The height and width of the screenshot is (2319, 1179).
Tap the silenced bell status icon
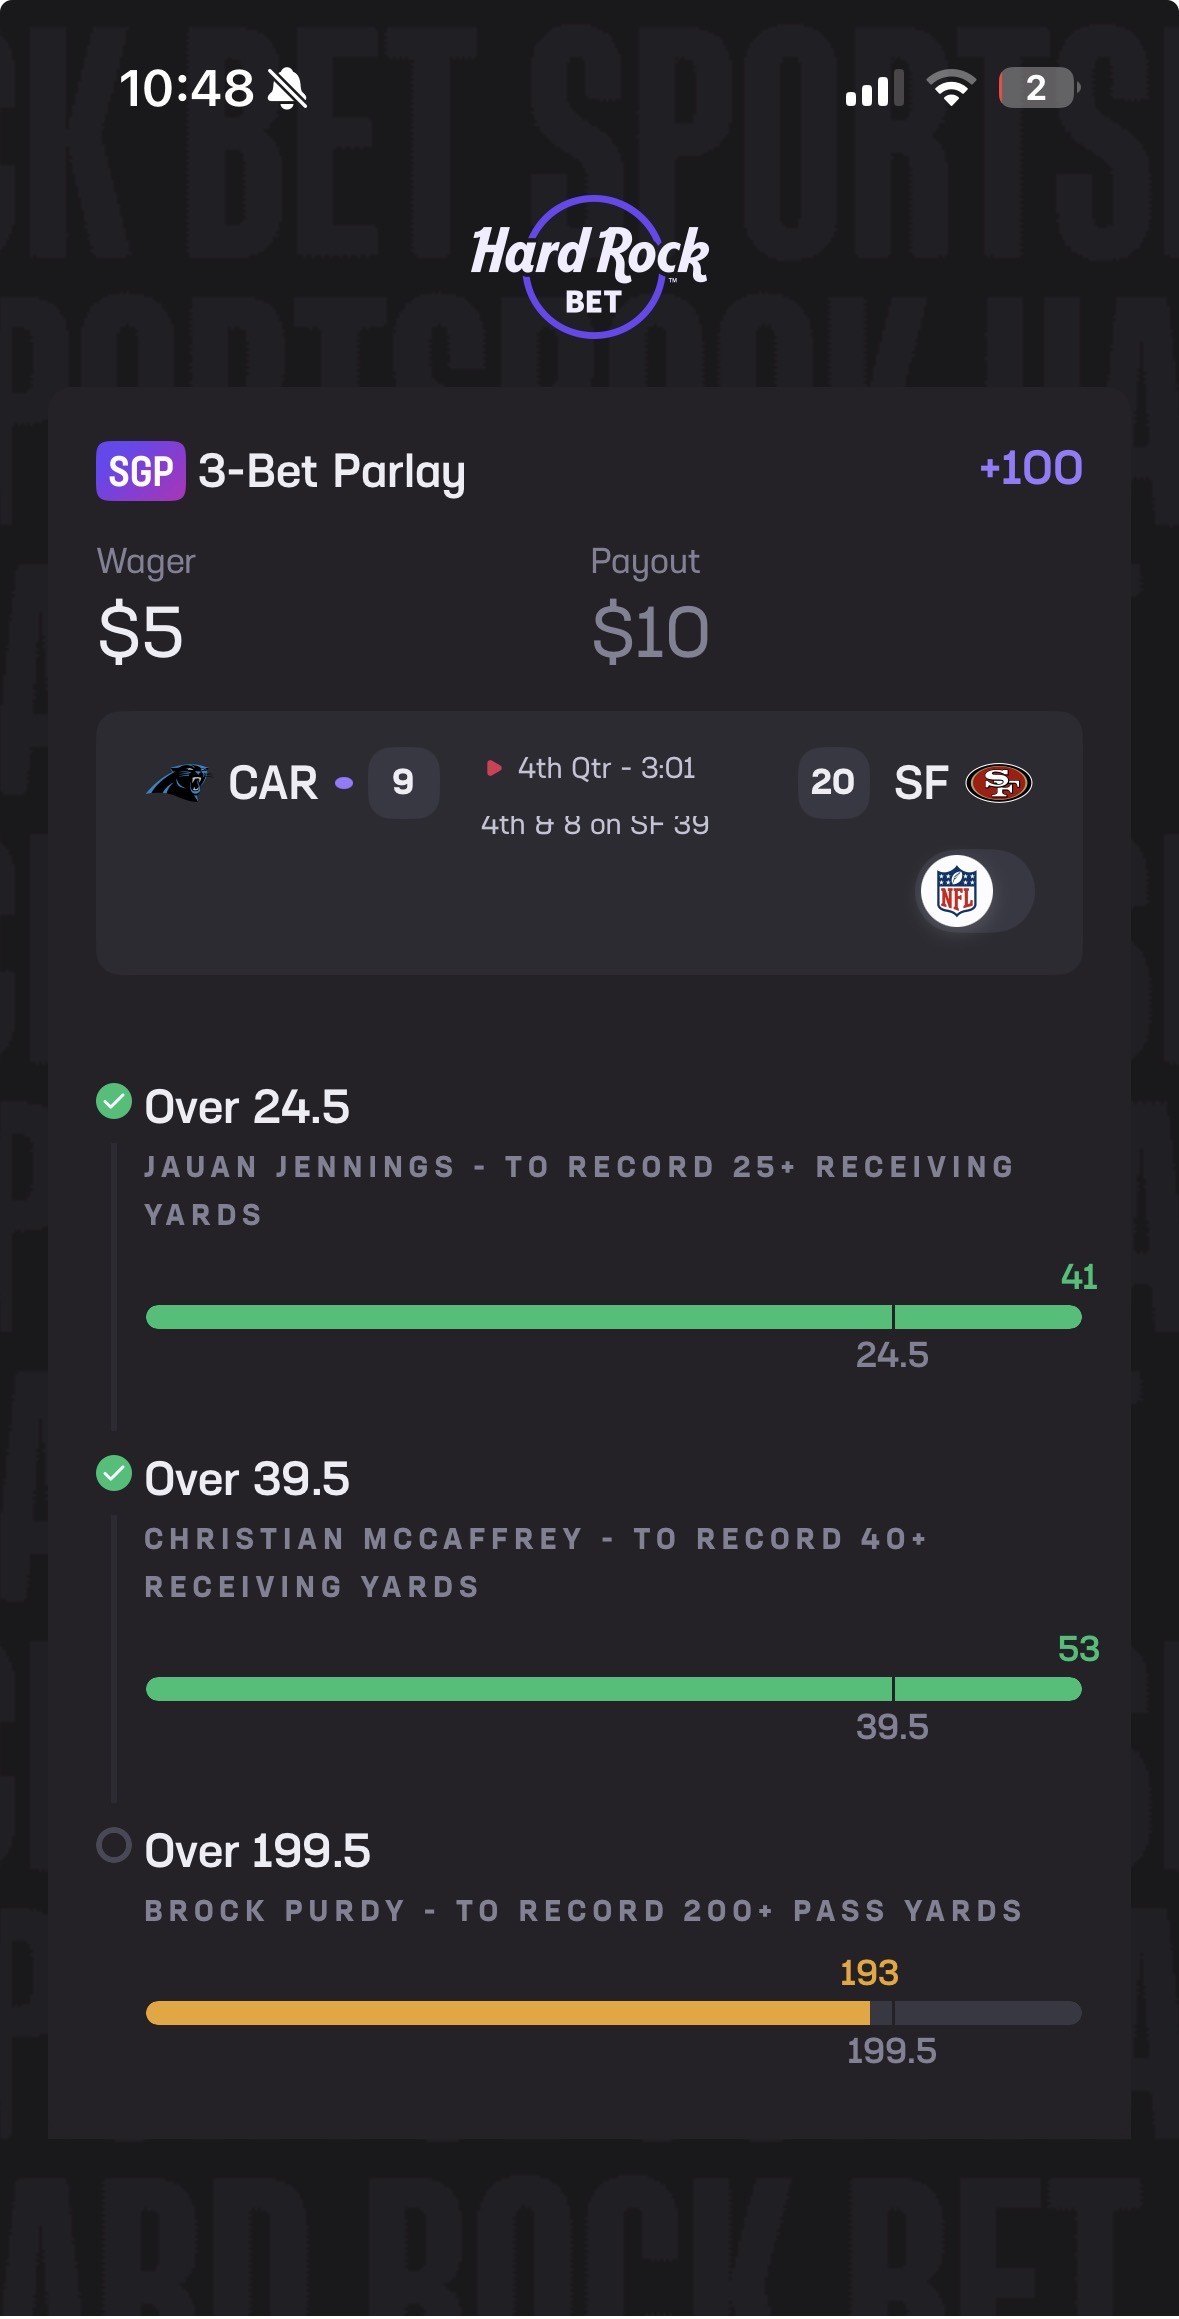pos(287,89)
